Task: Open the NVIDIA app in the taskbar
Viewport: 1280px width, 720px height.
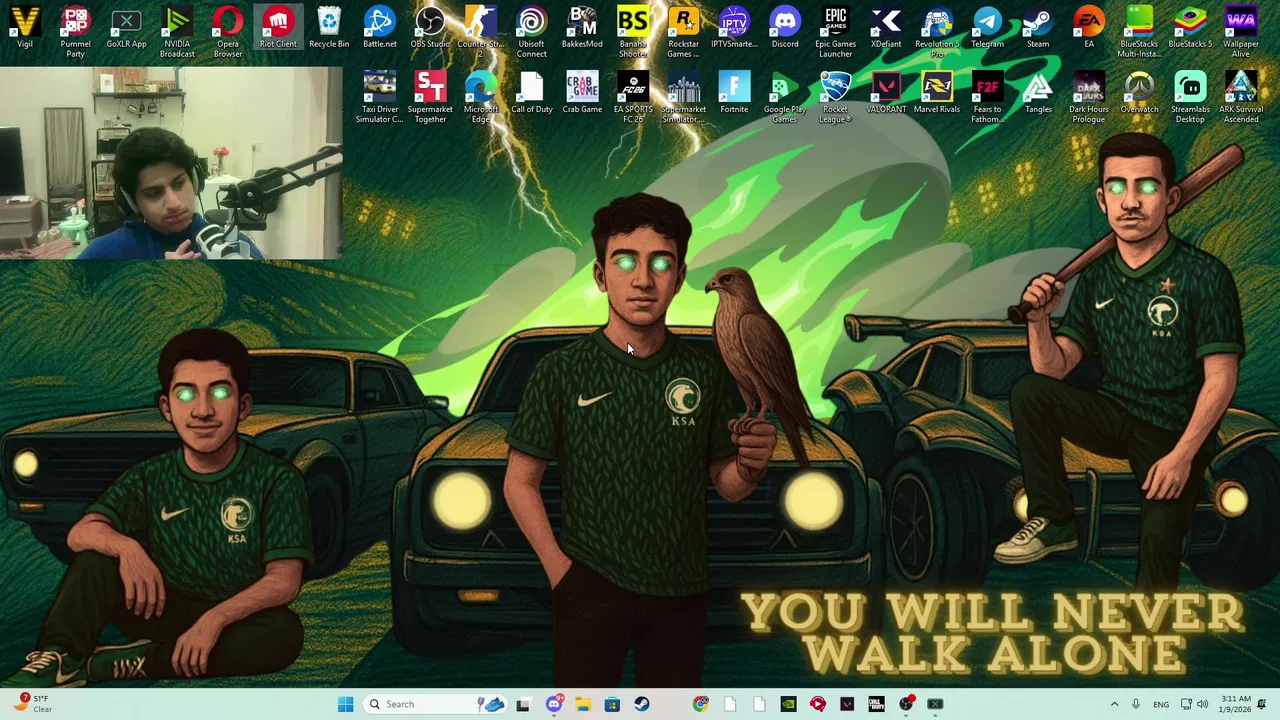Action: point(788,704)
